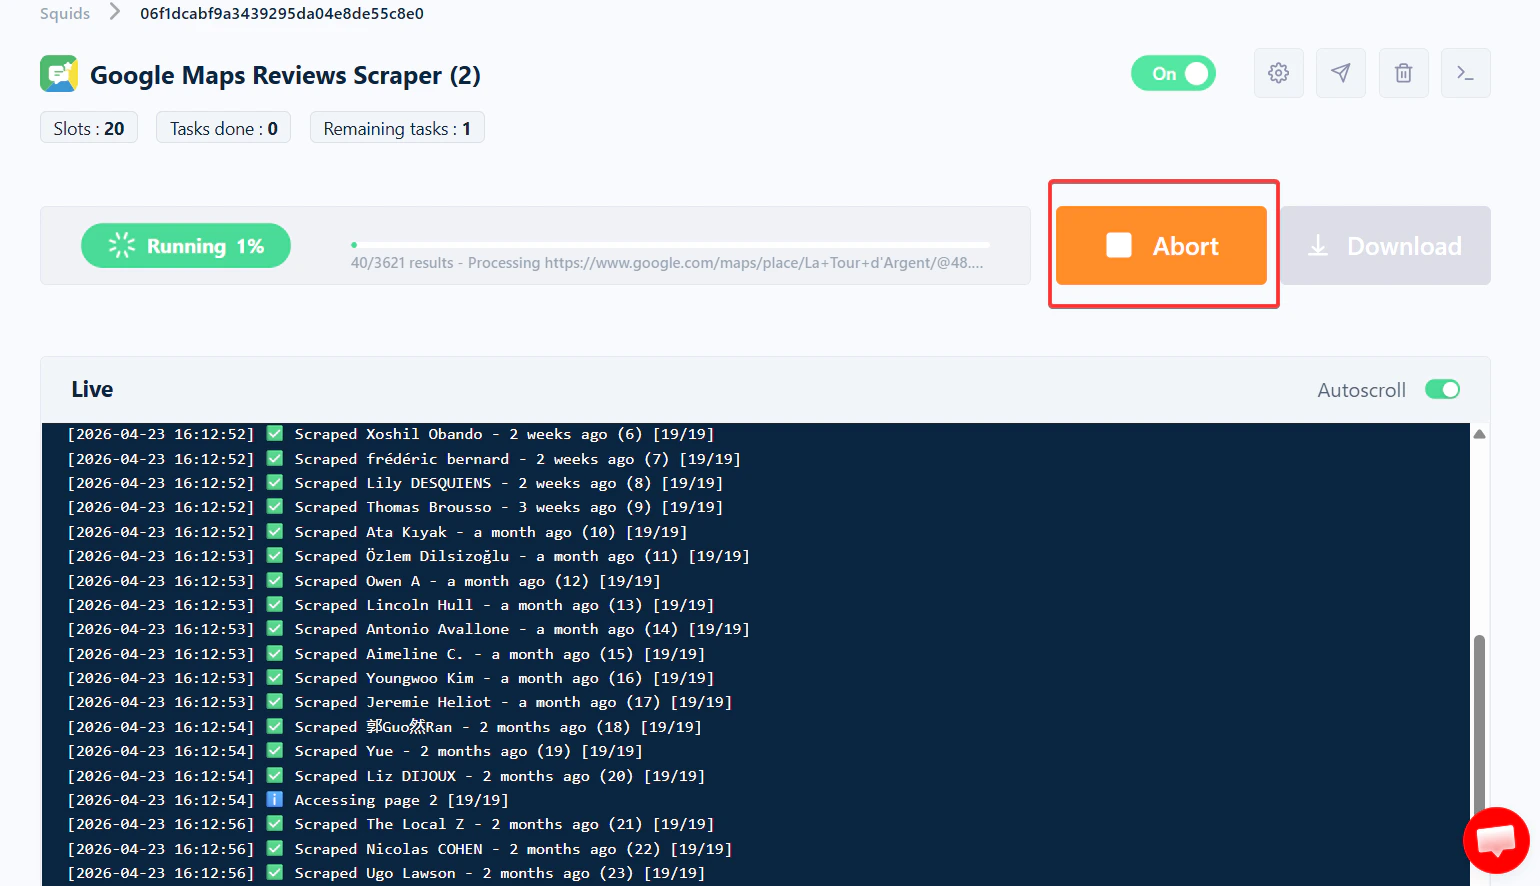Disable the Autoscroll toggle
This screenshot has width=1540, height=886.
[1442, 389]
